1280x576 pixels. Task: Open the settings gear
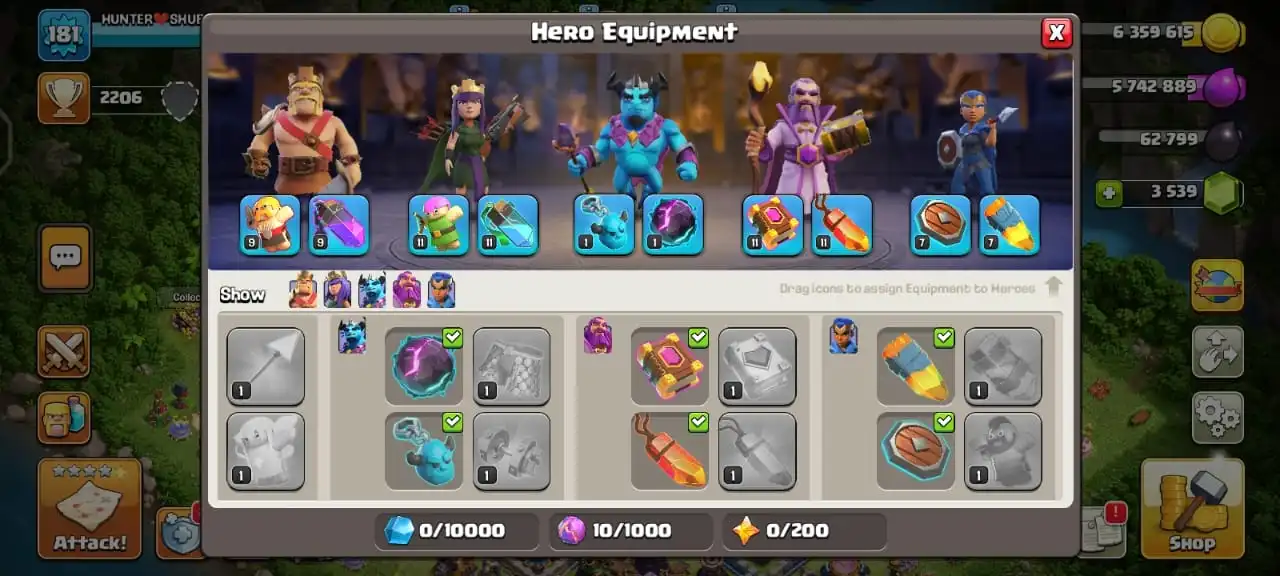click(x=1217, y=417)
